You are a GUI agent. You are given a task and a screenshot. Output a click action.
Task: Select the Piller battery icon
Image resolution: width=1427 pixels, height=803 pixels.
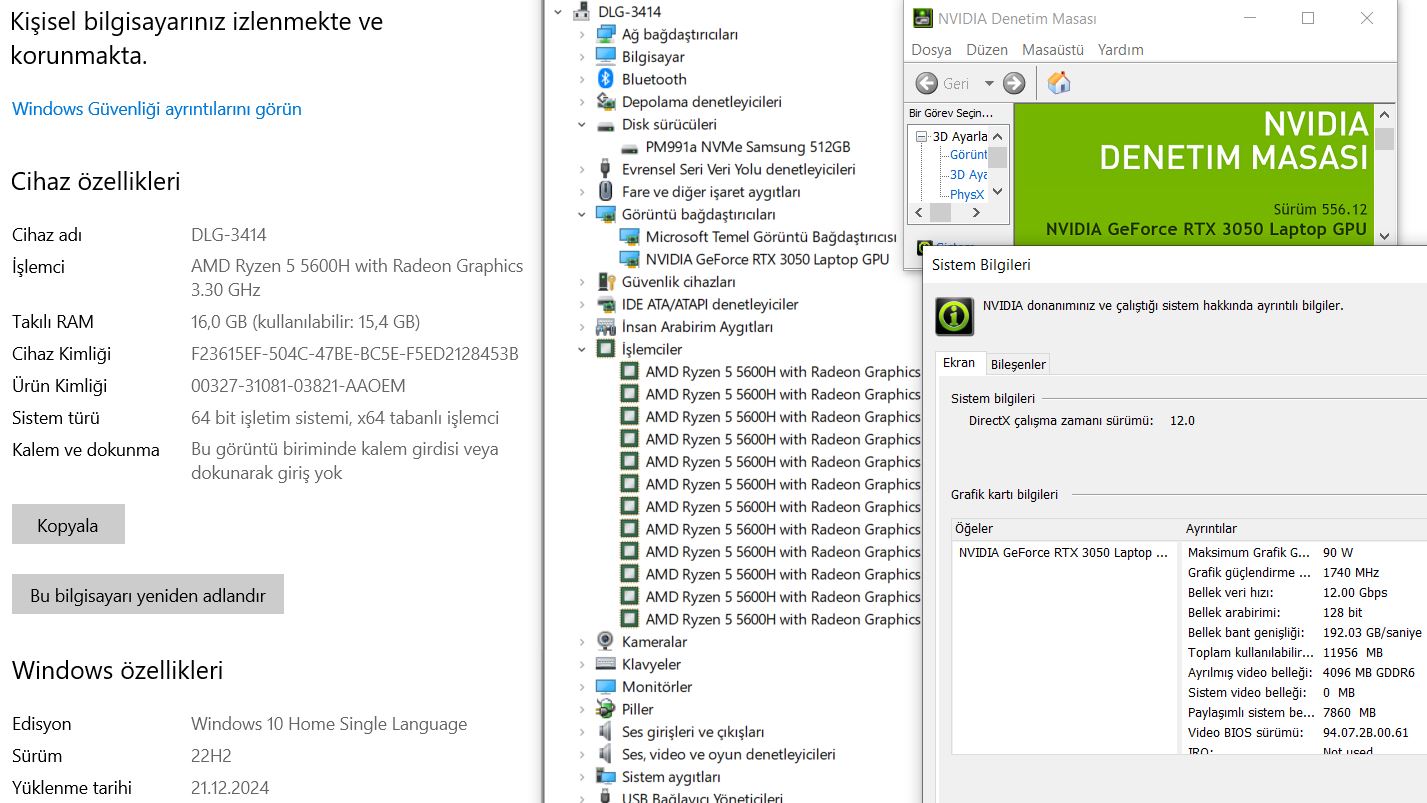[x=605, y=709]
